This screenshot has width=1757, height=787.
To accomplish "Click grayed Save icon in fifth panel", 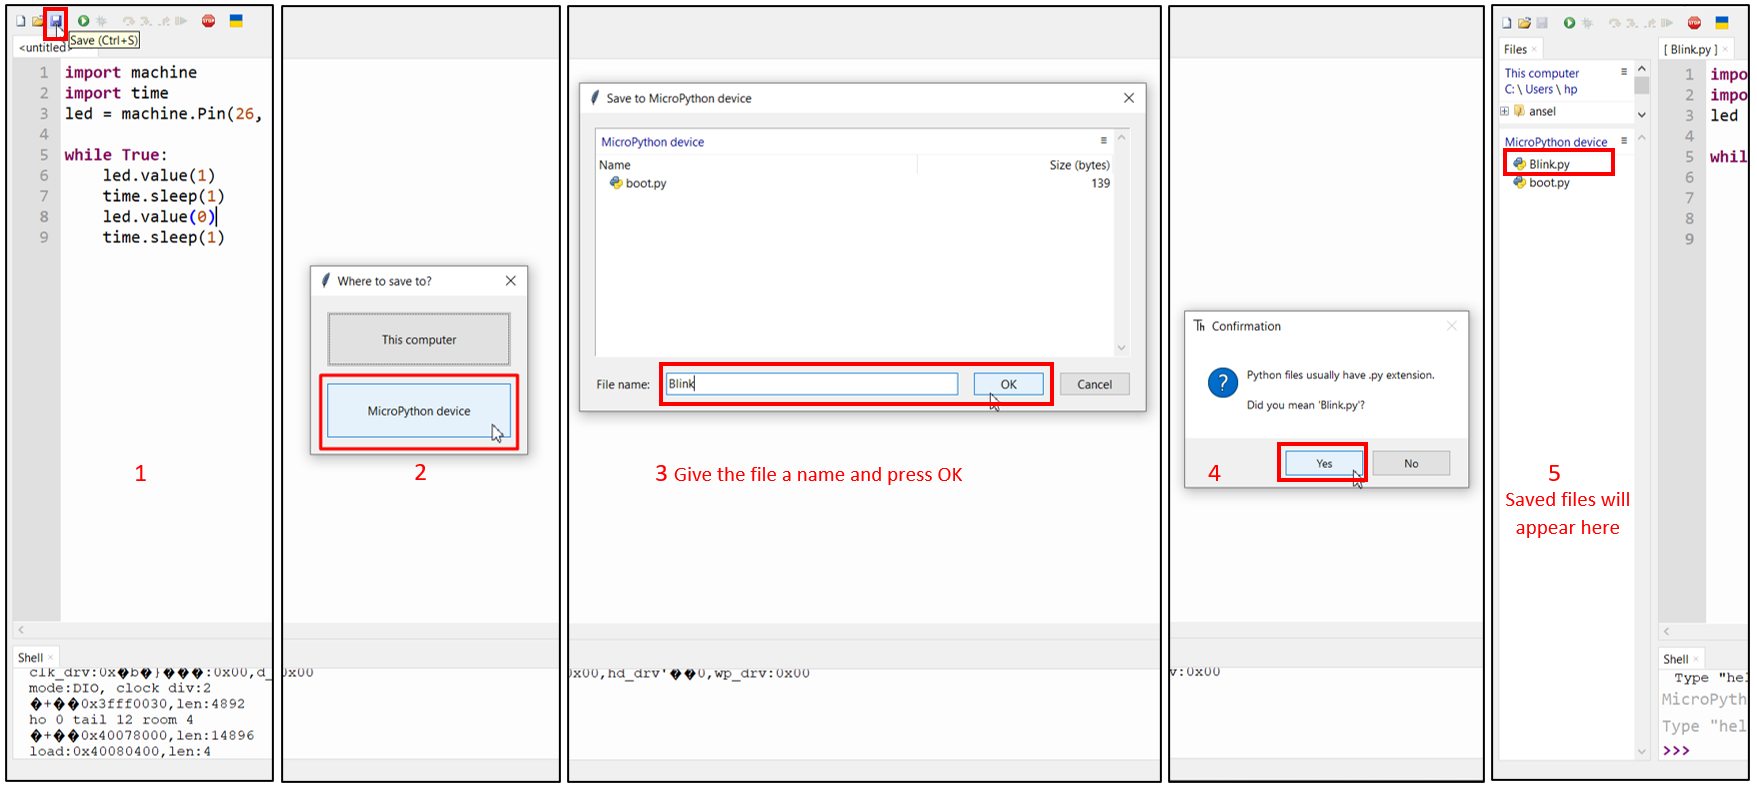I will click(1542, 23).
